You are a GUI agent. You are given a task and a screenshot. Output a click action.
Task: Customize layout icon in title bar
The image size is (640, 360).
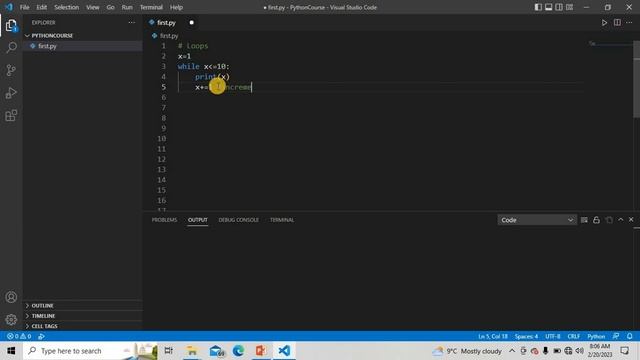pyautogui.click(x=569, y=7)
